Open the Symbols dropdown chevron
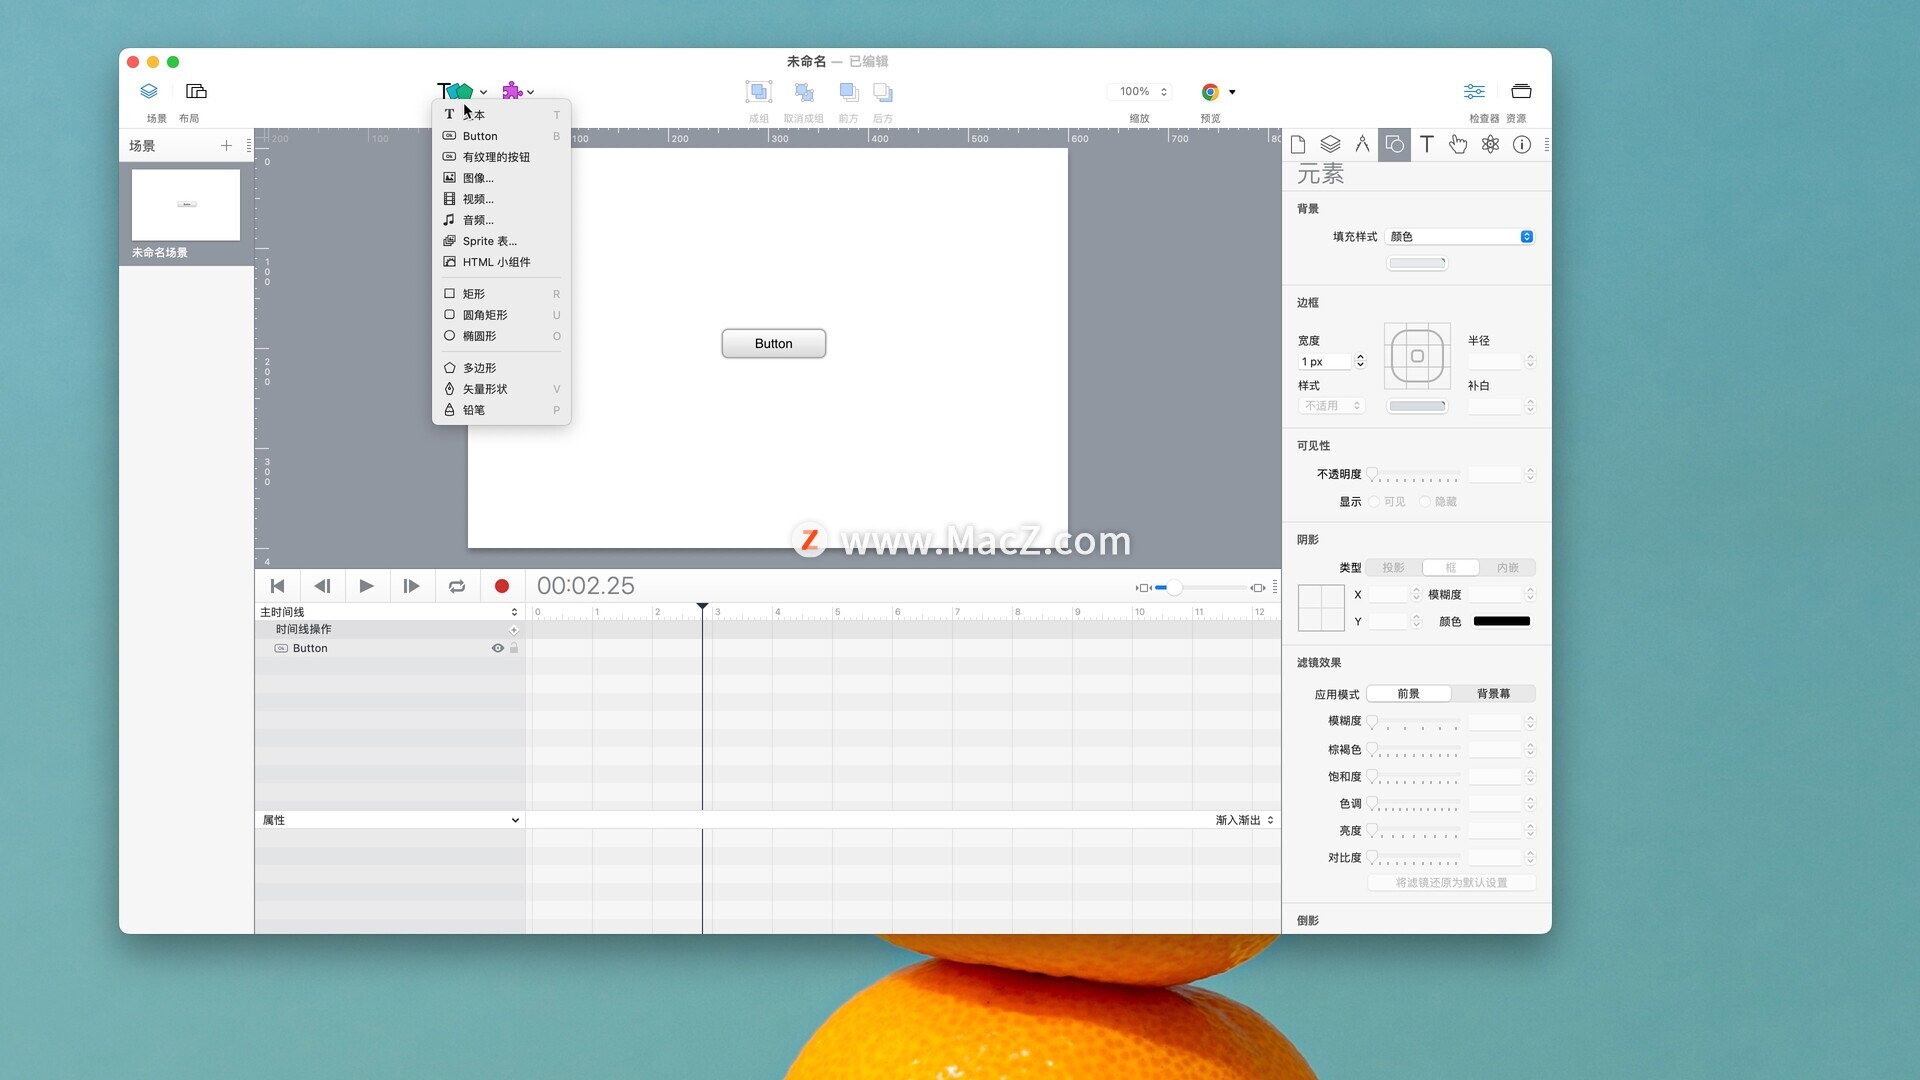 tap(530, 92)
